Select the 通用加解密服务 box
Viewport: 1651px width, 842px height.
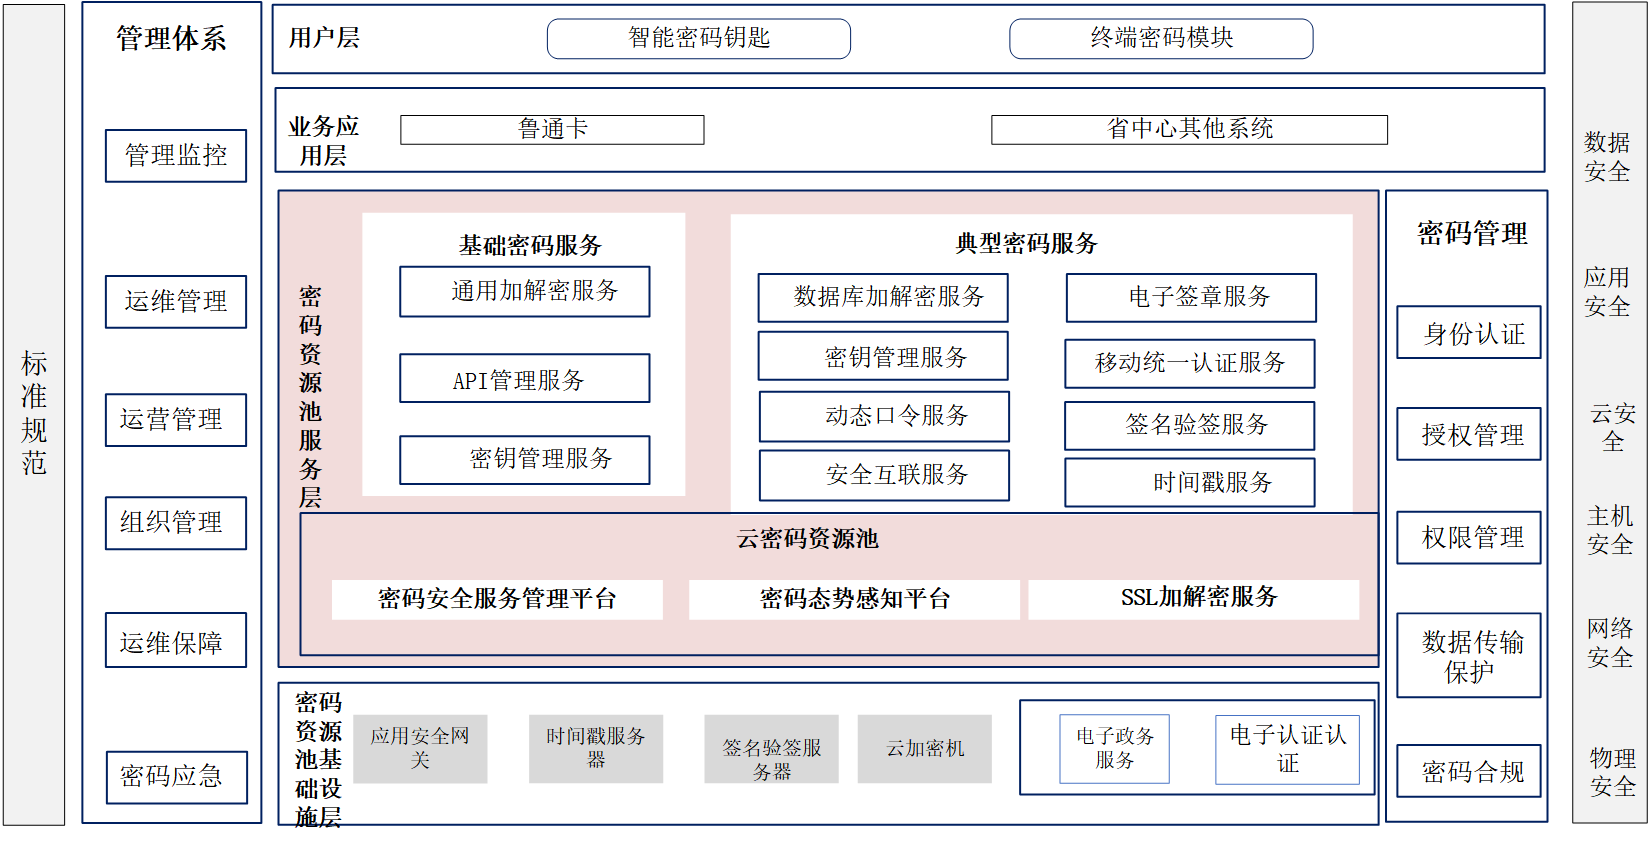[x=524, y=292]
